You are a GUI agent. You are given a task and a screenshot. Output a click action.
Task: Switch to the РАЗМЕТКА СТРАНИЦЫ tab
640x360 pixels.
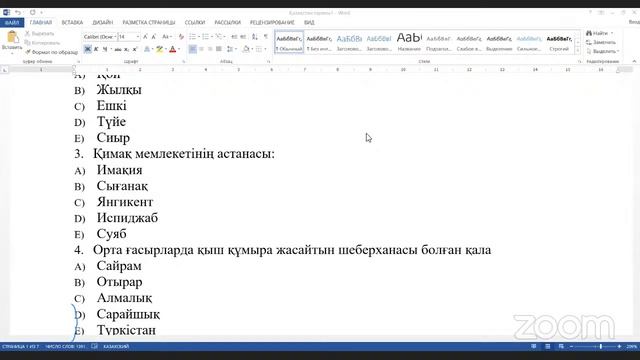(149, 22)
